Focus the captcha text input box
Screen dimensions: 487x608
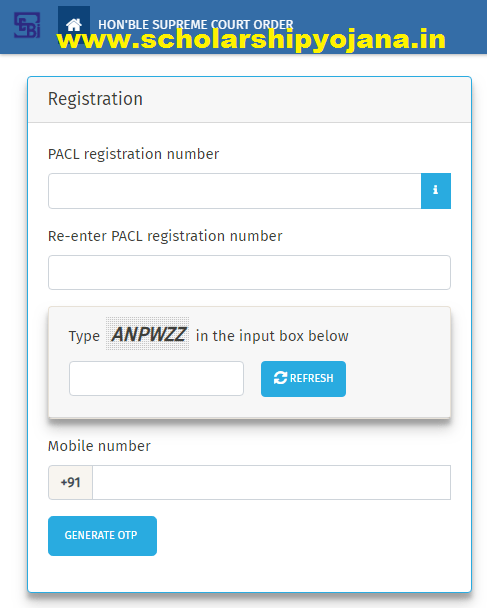(156, 378)
